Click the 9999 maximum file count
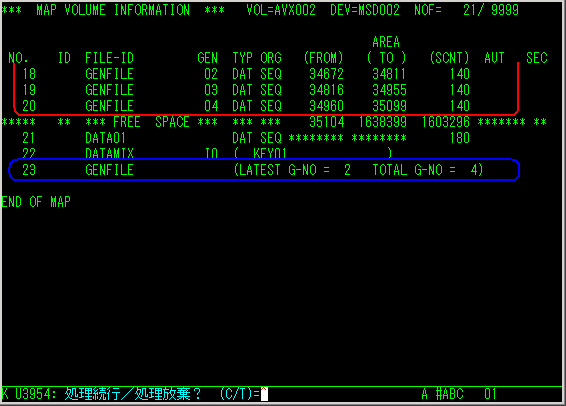The height and width of the screenshot is (406, 566). tap(505, 10)
